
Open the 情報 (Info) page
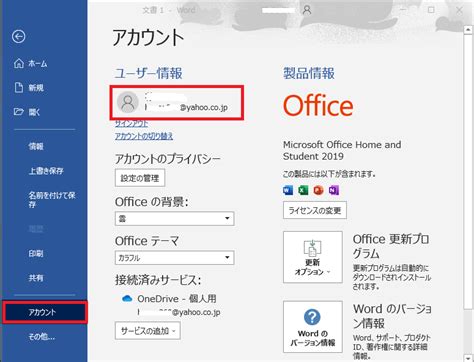(x=36, y=146)
